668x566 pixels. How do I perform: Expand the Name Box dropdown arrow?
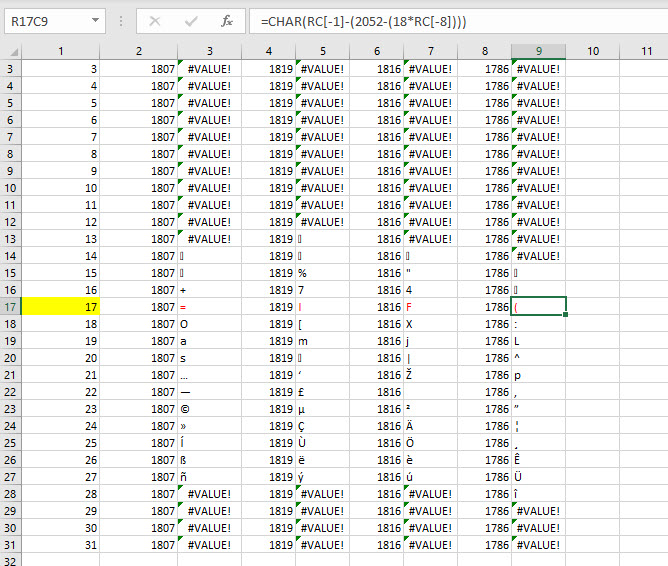coord(95,20)
